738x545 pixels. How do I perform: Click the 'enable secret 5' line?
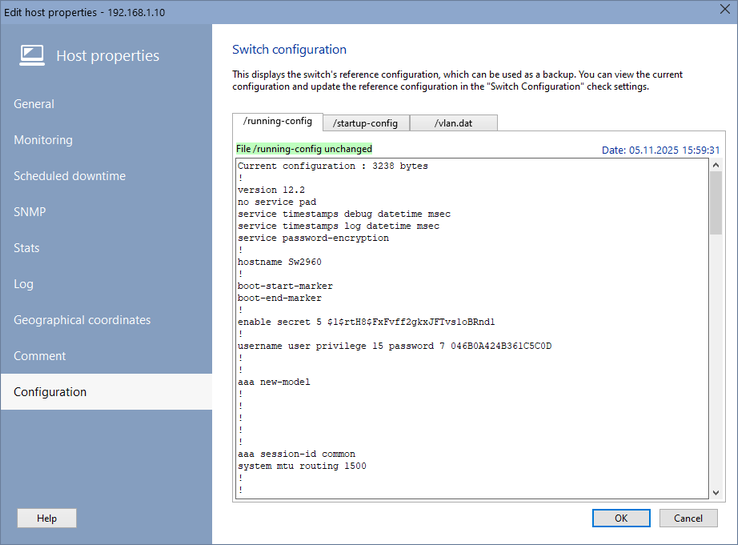(366, 322)
